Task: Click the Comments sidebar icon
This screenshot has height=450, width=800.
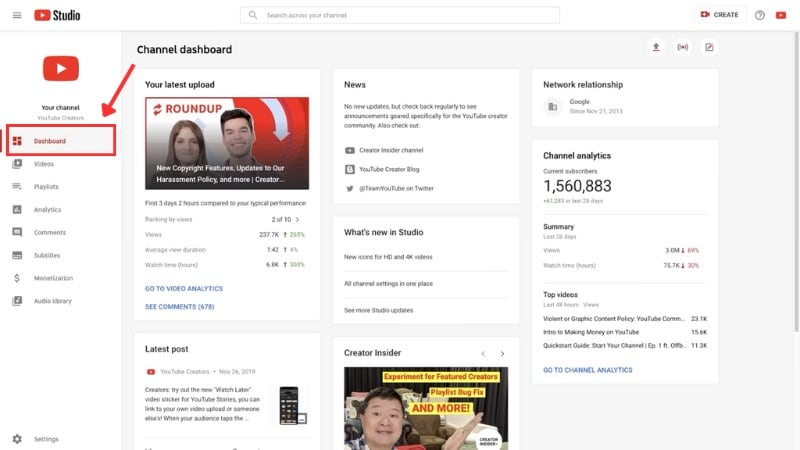Action: 17,232
